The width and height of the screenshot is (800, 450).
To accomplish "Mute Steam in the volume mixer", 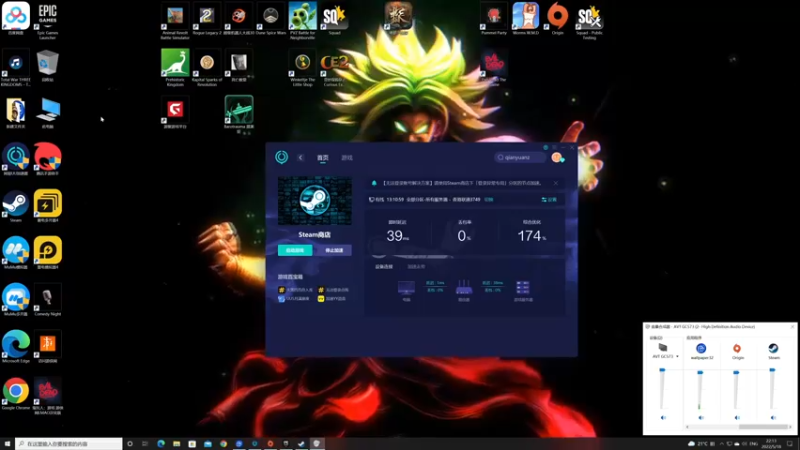I will 773,417.
